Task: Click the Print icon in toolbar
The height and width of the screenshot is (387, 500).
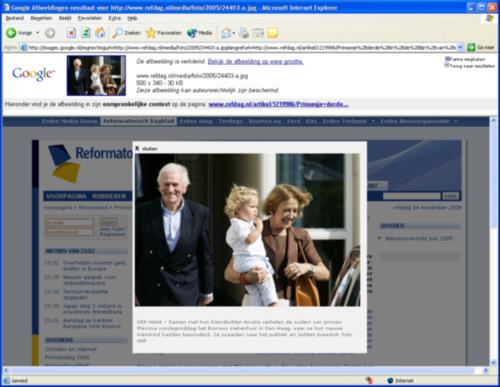Action: coord(244,33)
